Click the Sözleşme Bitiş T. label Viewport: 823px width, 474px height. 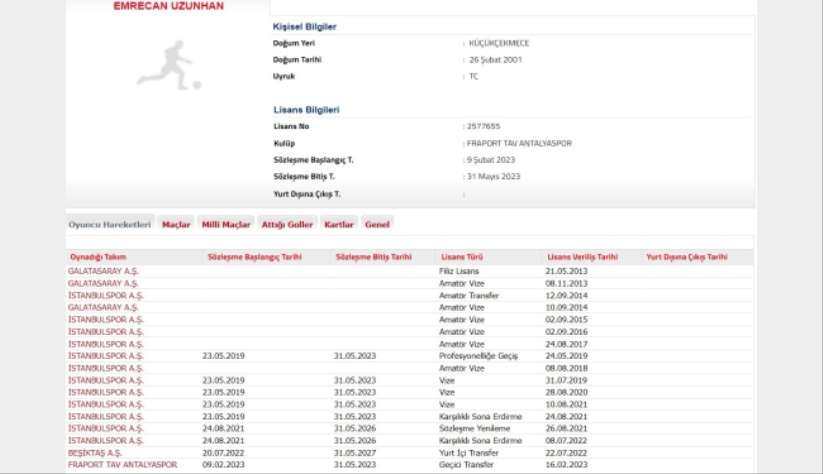point(304,176)
